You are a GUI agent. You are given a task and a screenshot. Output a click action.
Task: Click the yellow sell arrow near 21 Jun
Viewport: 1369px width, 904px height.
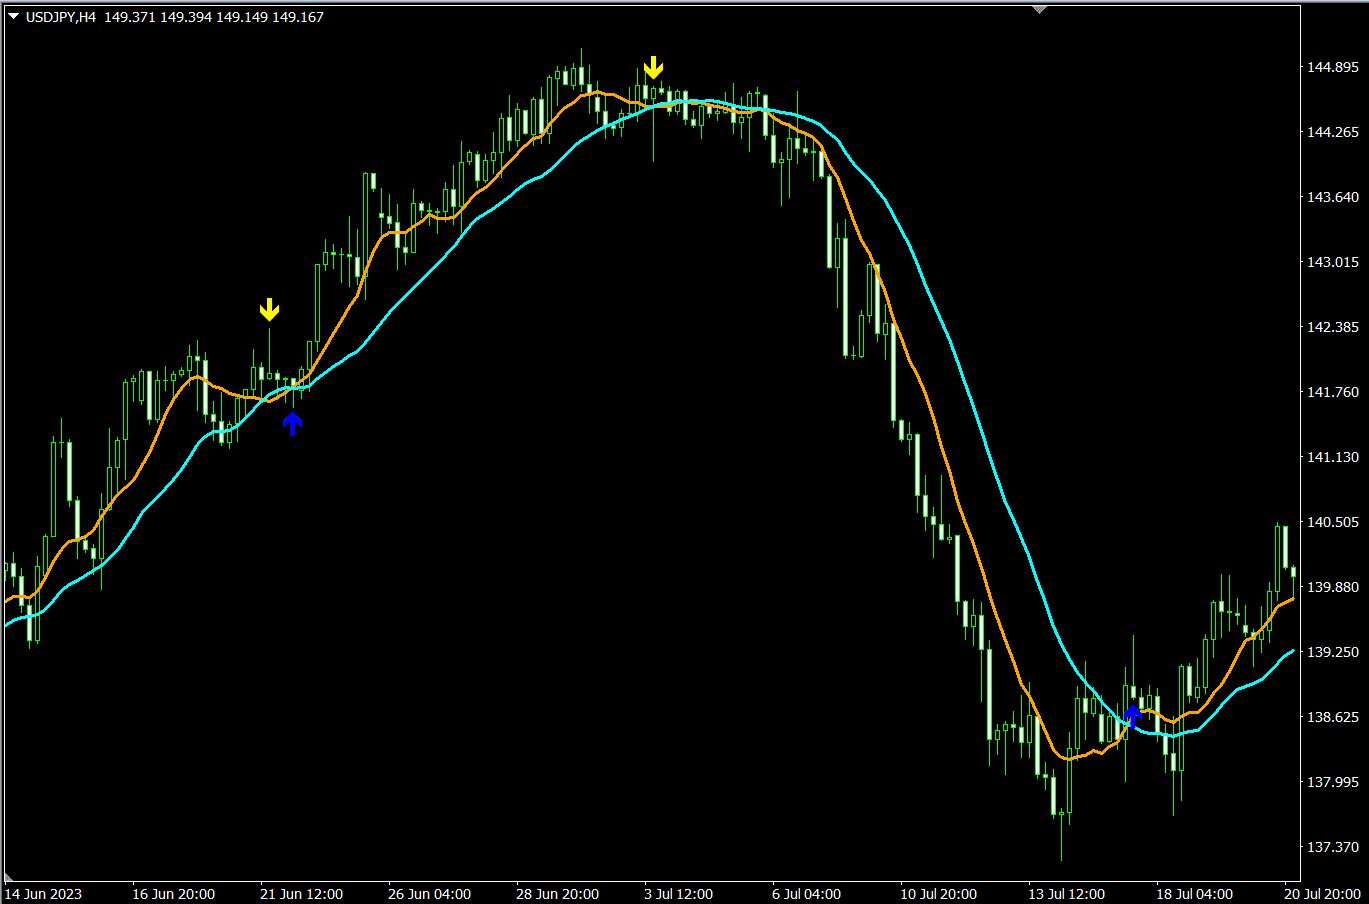268,310
